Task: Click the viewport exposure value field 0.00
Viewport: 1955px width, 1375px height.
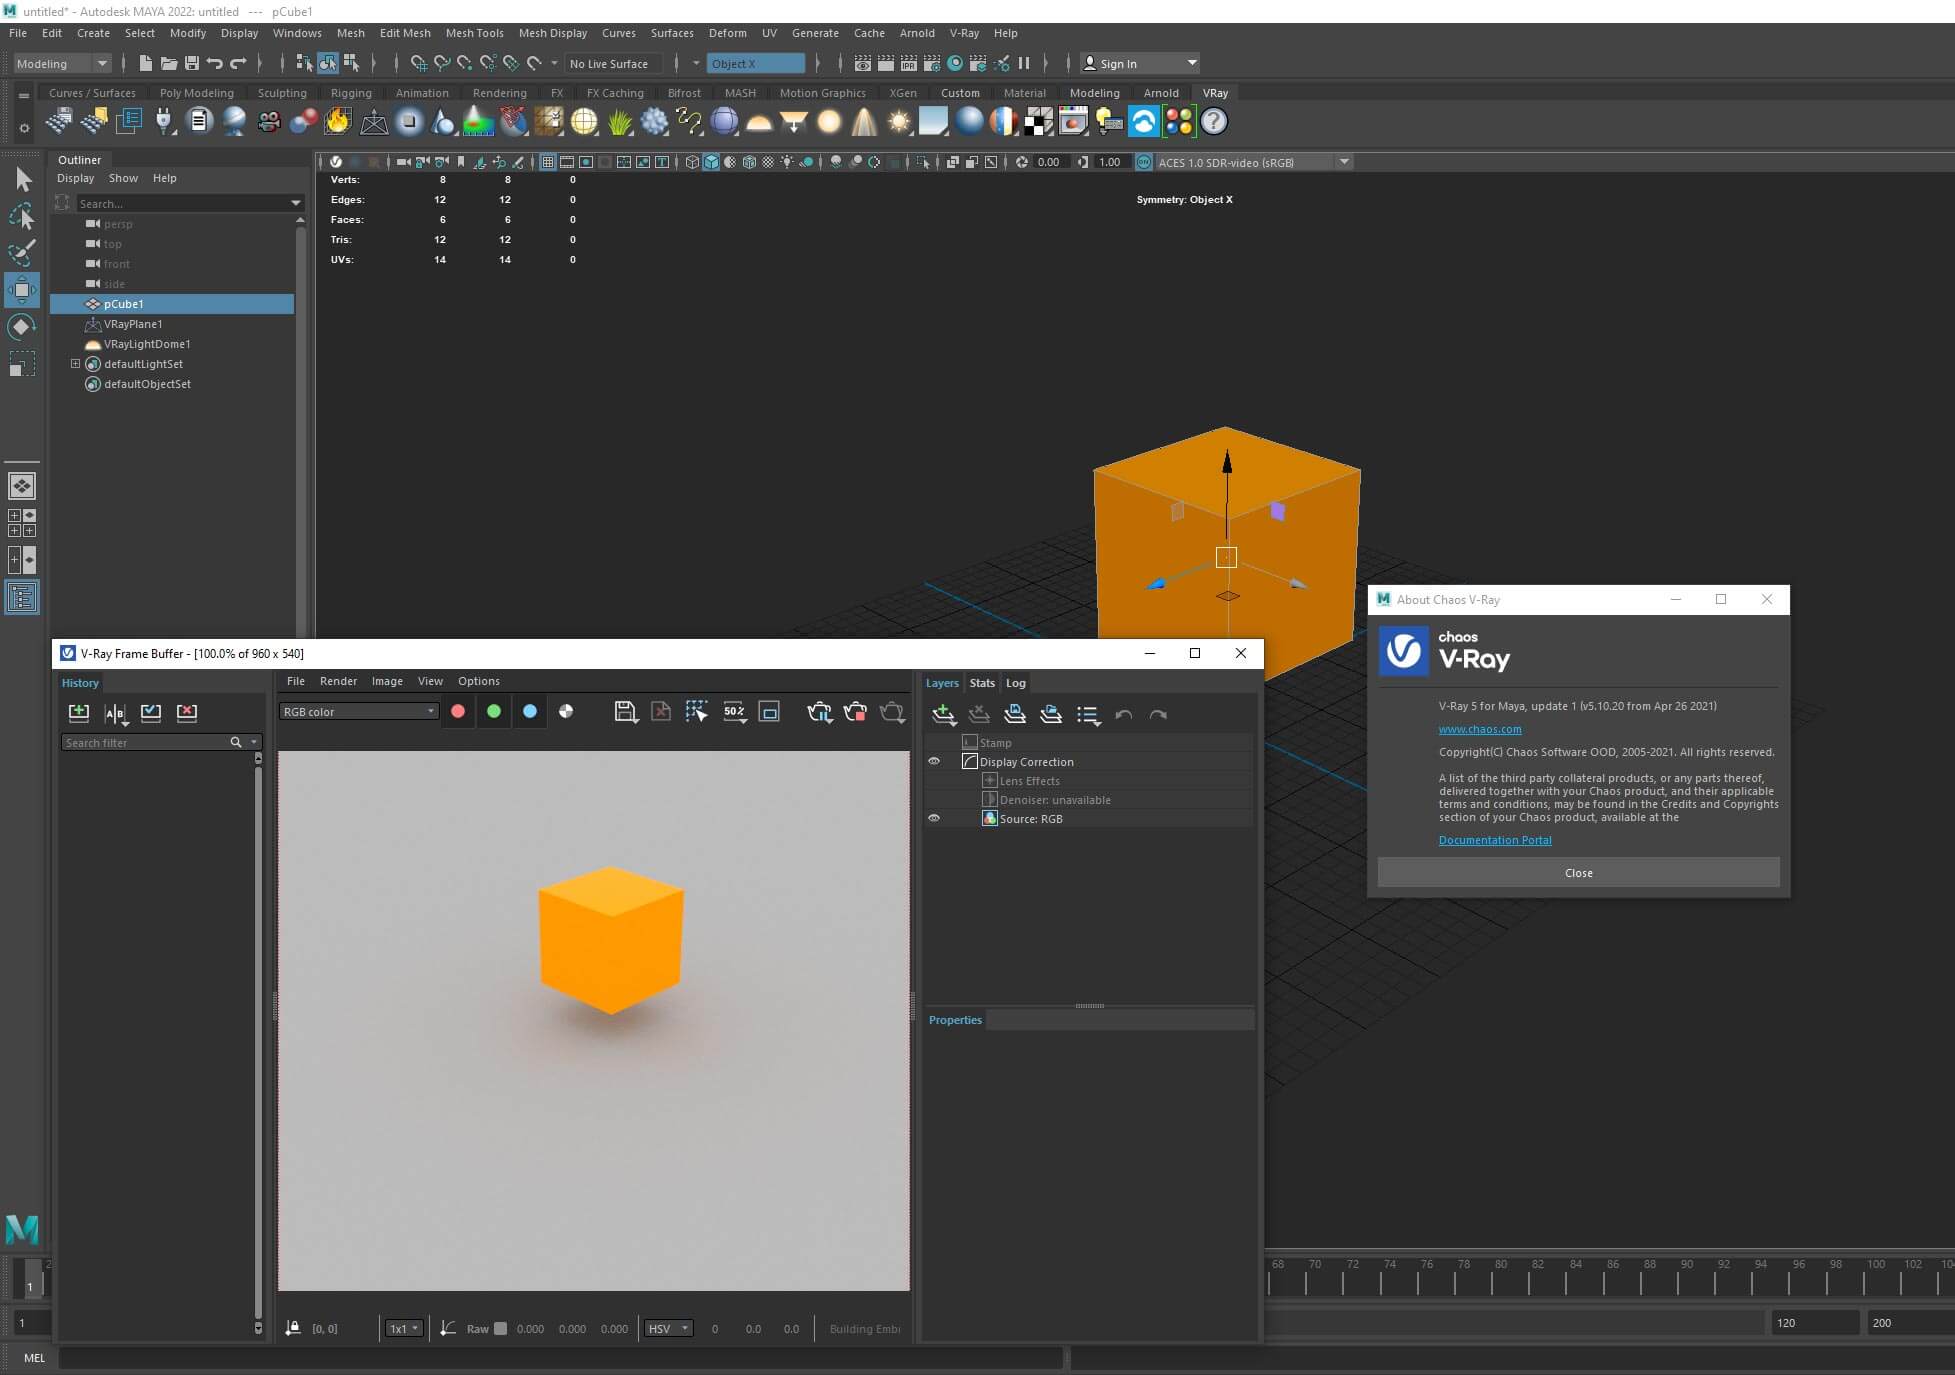Action: coord(1049,162)
